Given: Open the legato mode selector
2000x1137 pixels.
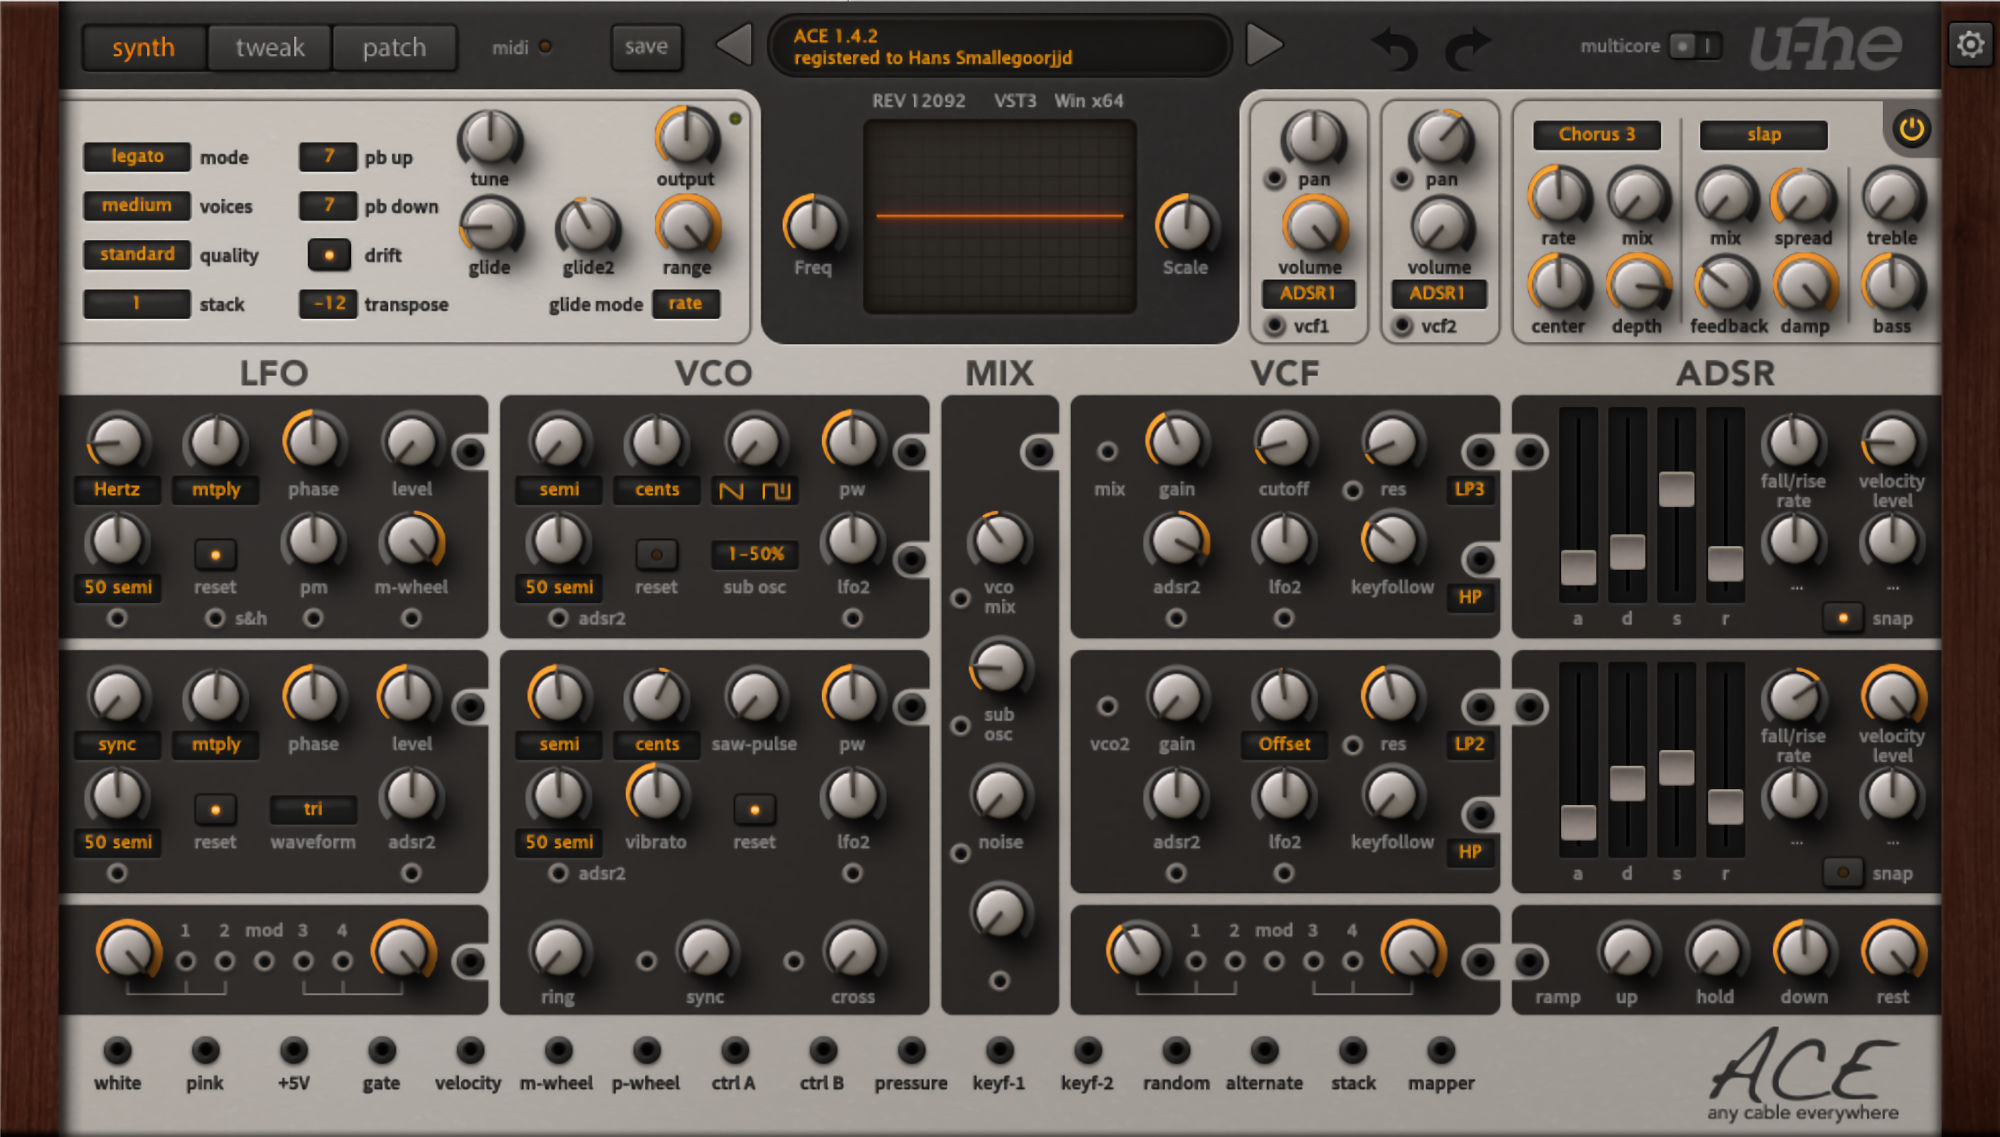Looking at the screenshot, I should tap(137, 156).
